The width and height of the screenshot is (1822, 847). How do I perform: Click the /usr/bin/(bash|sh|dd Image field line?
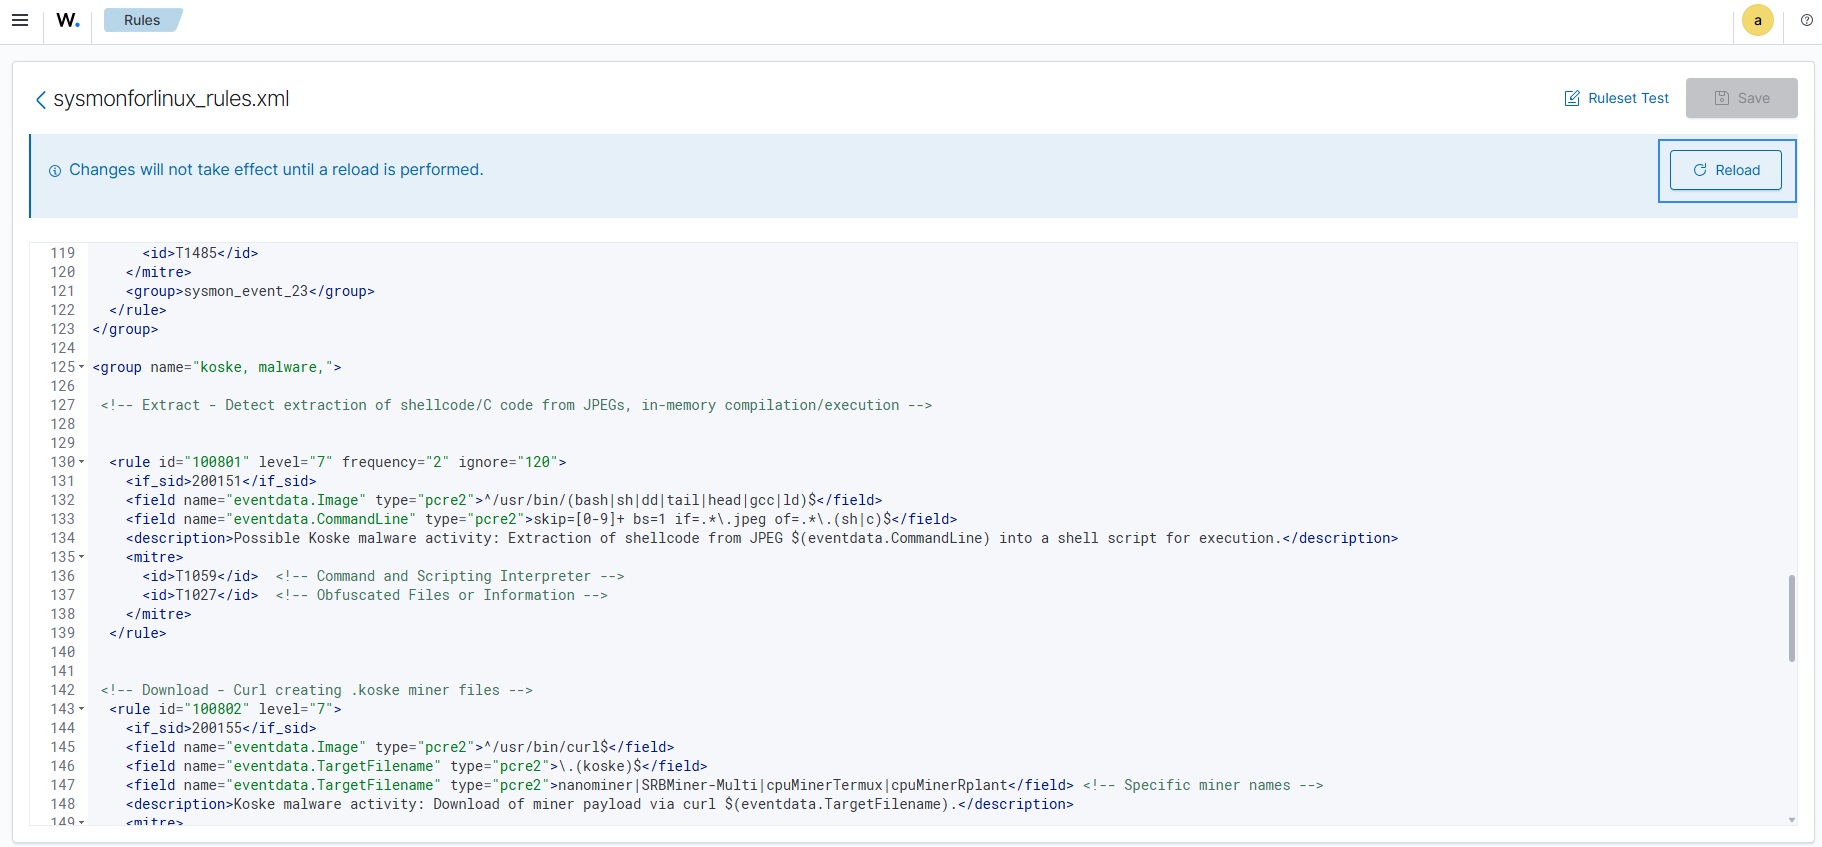point(504,500)
